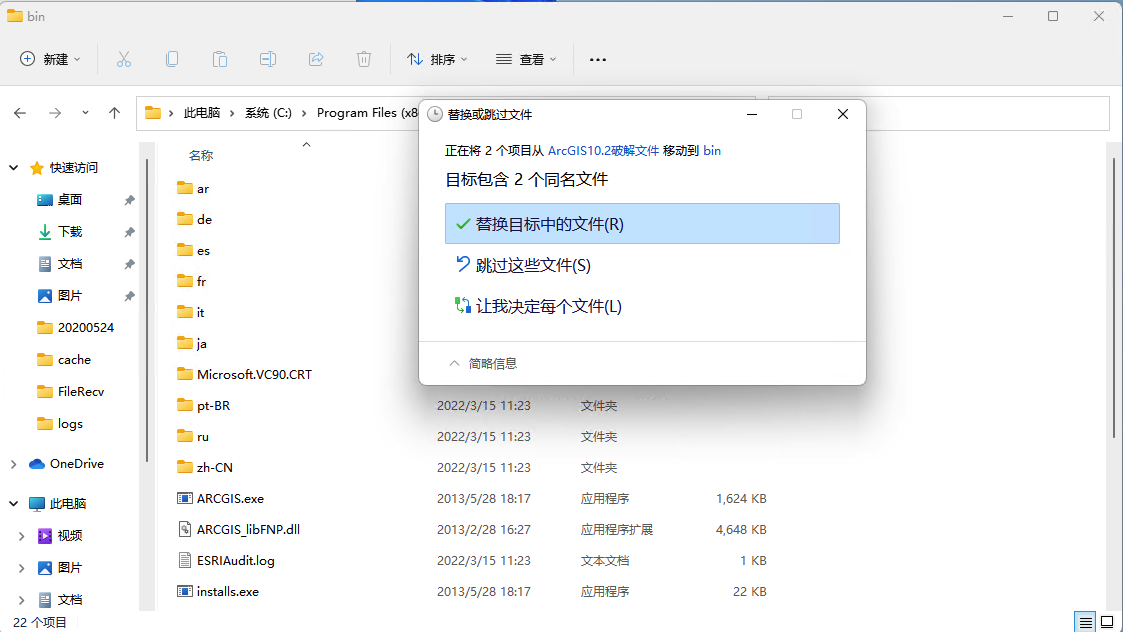
Task: Open the 20200524 folder in sidebar
Action: click(x=85, y=327)
